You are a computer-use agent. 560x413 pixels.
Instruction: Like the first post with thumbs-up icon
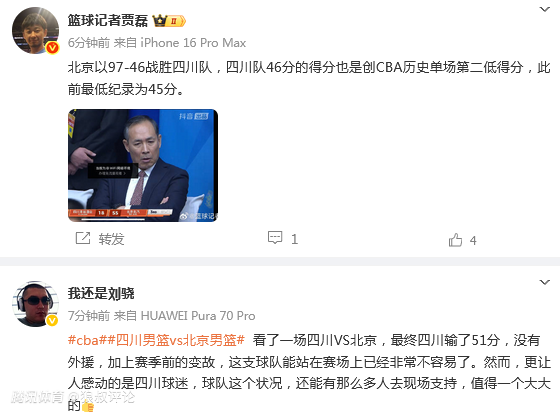tap(455, 240)
